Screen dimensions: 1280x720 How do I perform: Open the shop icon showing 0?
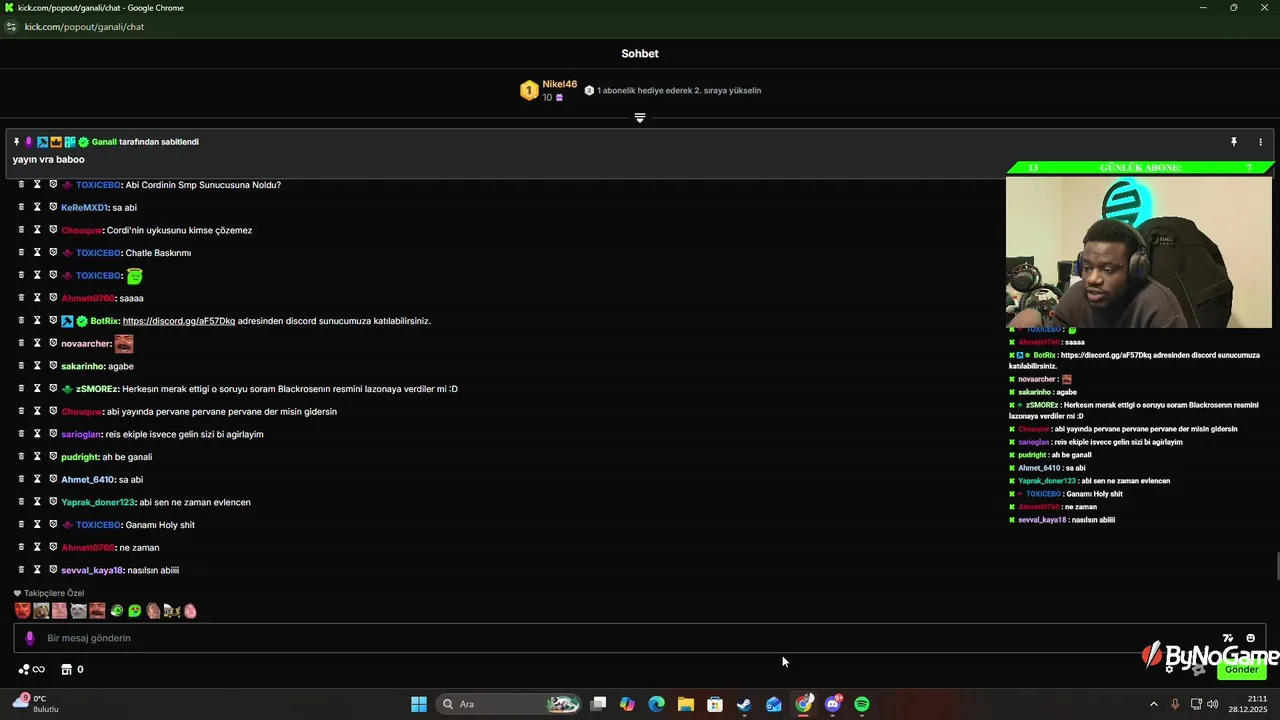[72, 669]
